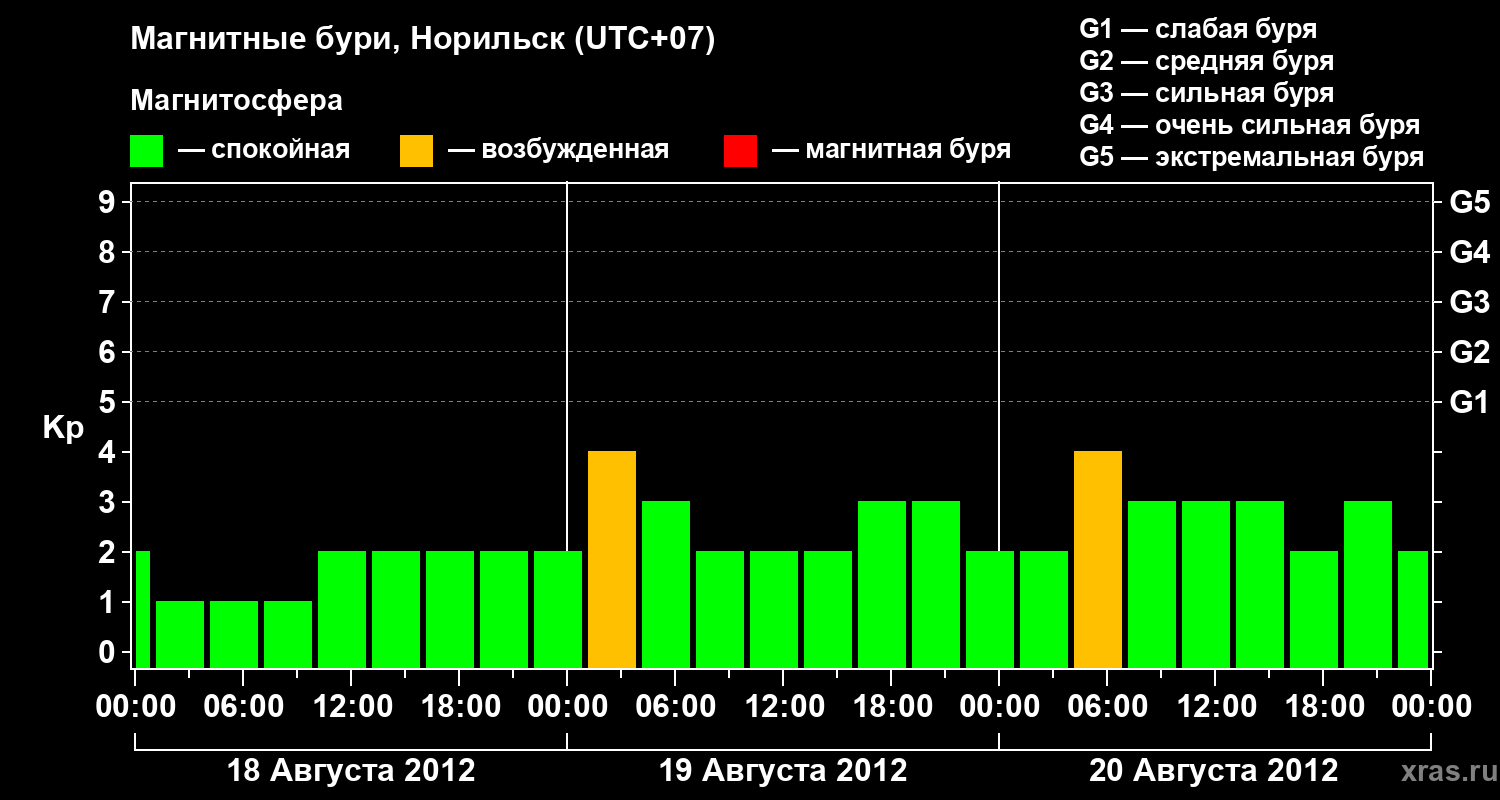The height and width of the screenshot is (800, 1500).
Task: Click 'G5 — экстремальная буря' legend line
Action: [x=1251, y=157]
